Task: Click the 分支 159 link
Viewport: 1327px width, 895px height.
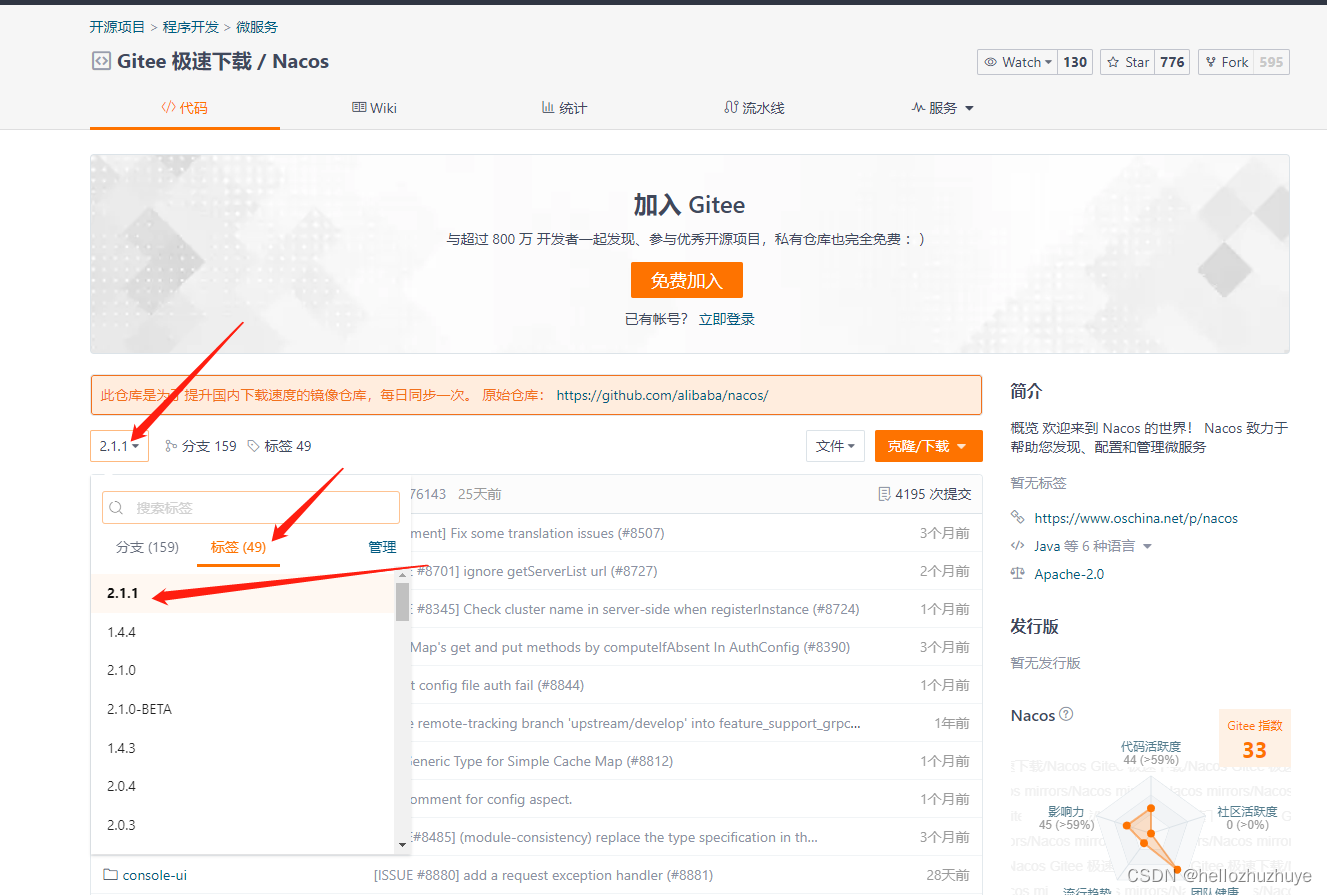Action: [201, 446]
